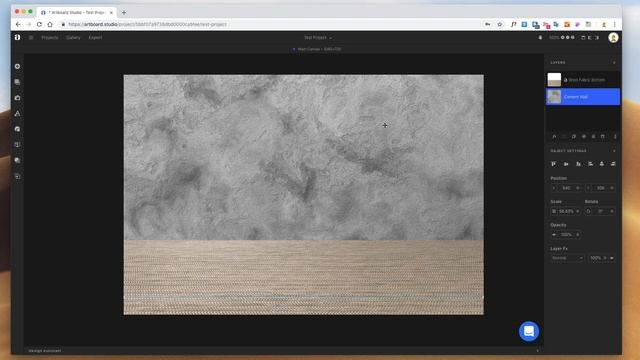Align selected layer to left edge
This screenshot has width=640, height=360.
591,164
